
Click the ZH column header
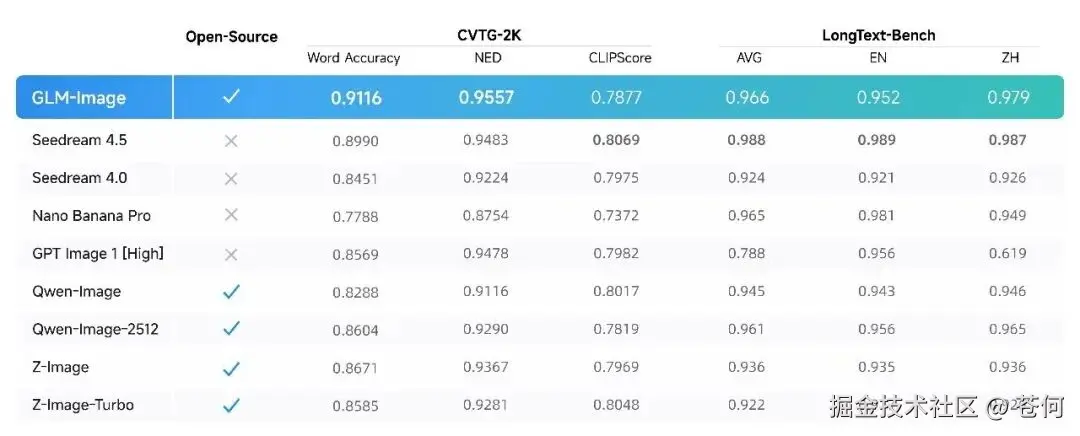click(1010, 59)
